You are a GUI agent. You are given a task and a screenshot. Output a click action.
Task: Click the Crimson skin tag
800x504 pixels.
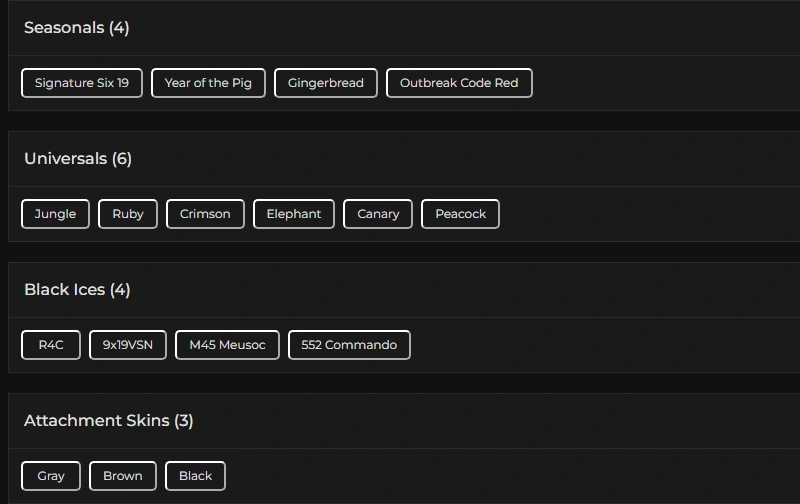pyautogui.click(x=205, y=214)
